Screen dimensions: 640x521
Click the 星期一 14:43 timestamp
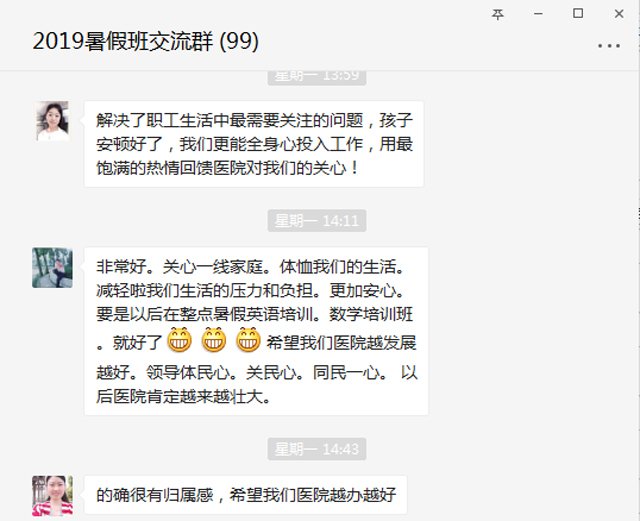coord(317,449)
